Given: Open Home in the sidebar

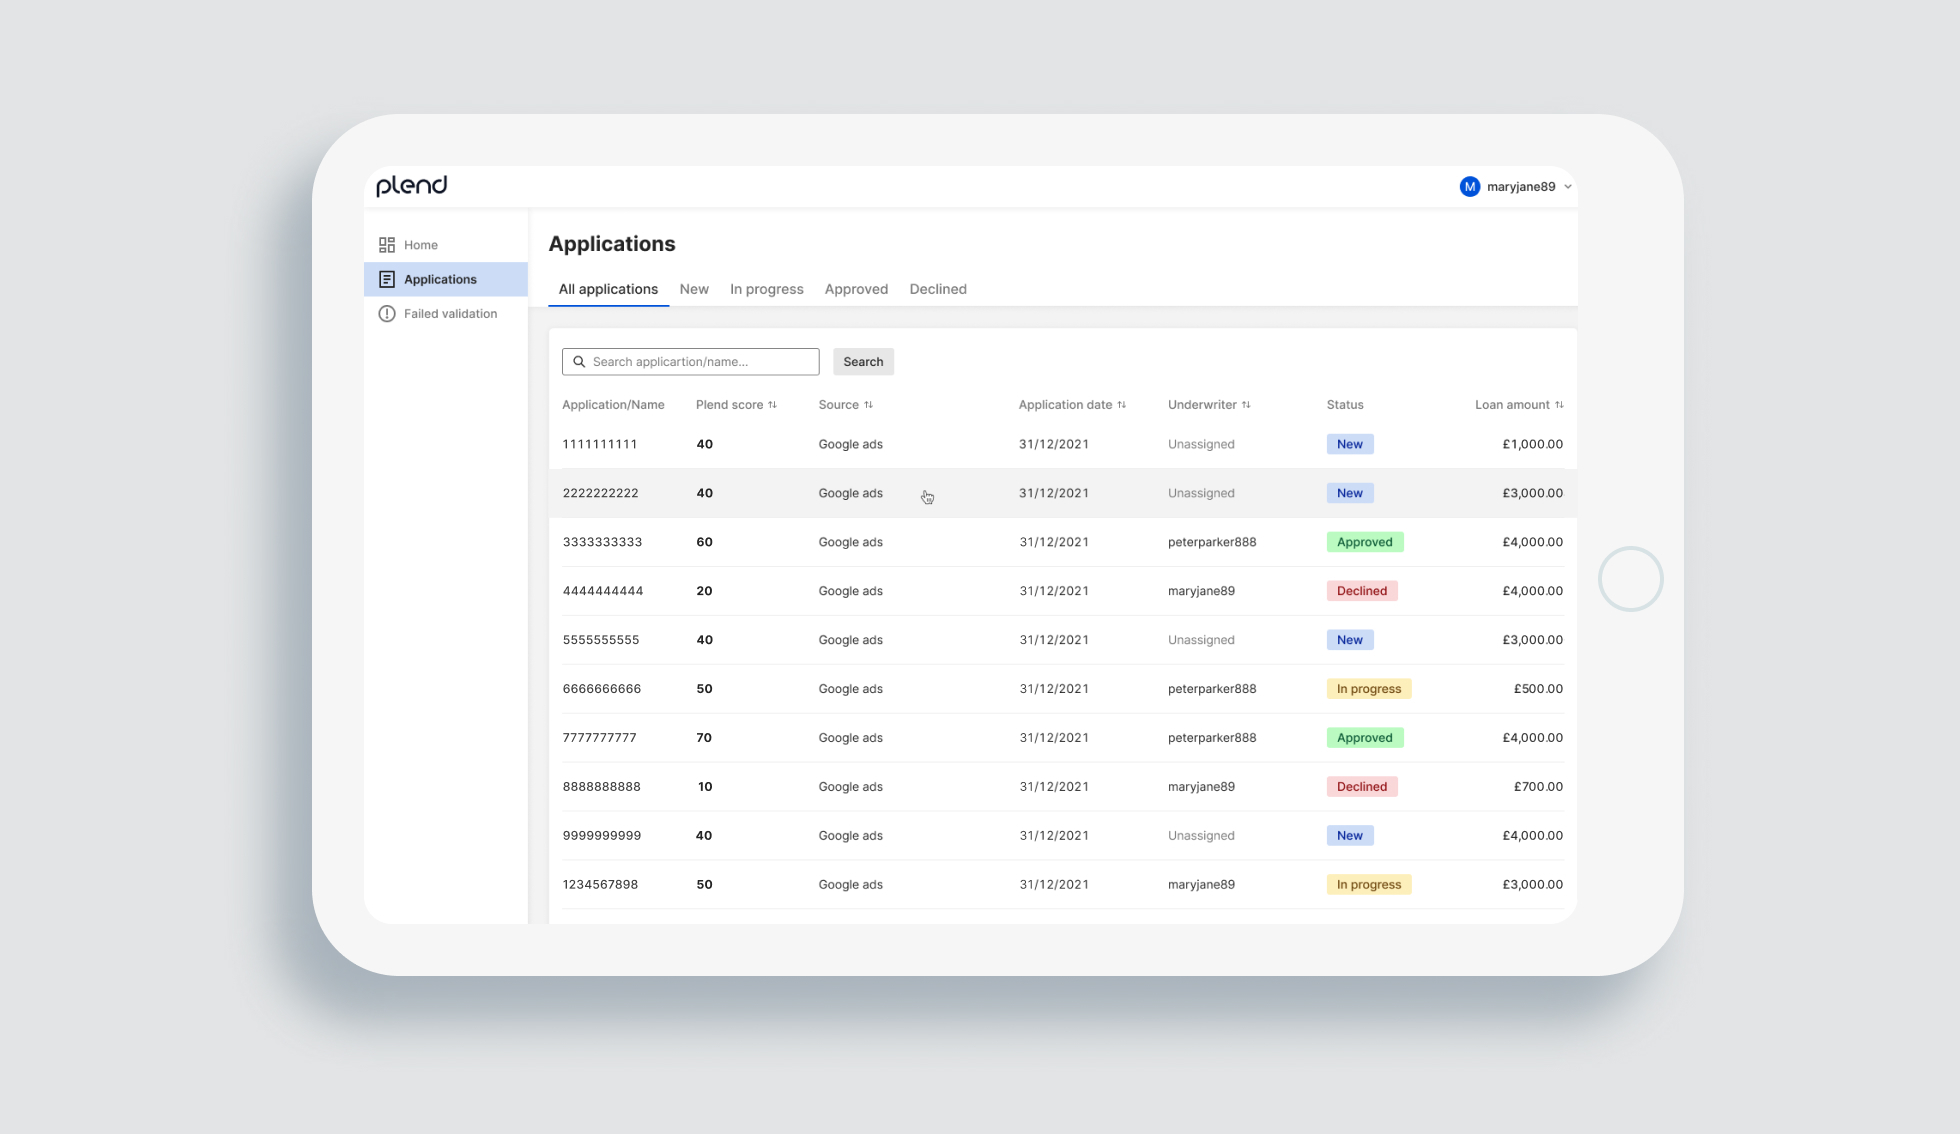Looking at the screenshot, I should pyautogui.click(x=446, y=245).
